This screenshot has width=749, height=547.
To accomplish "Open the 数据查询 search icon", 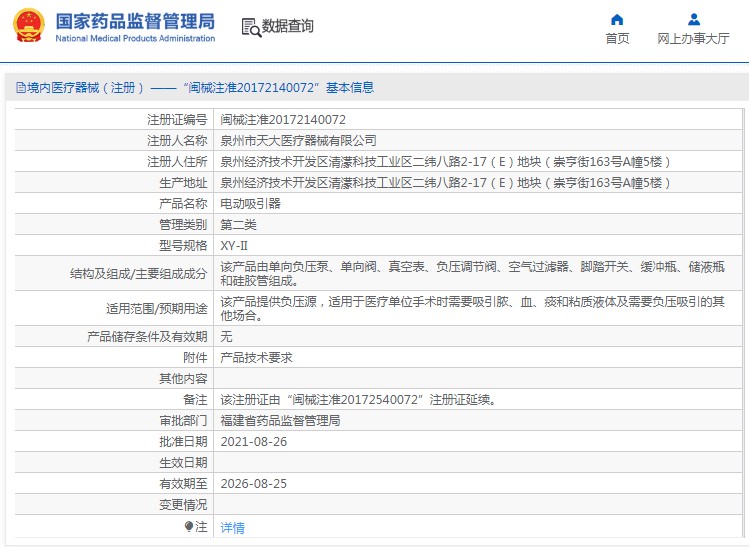I will point(251,27).
